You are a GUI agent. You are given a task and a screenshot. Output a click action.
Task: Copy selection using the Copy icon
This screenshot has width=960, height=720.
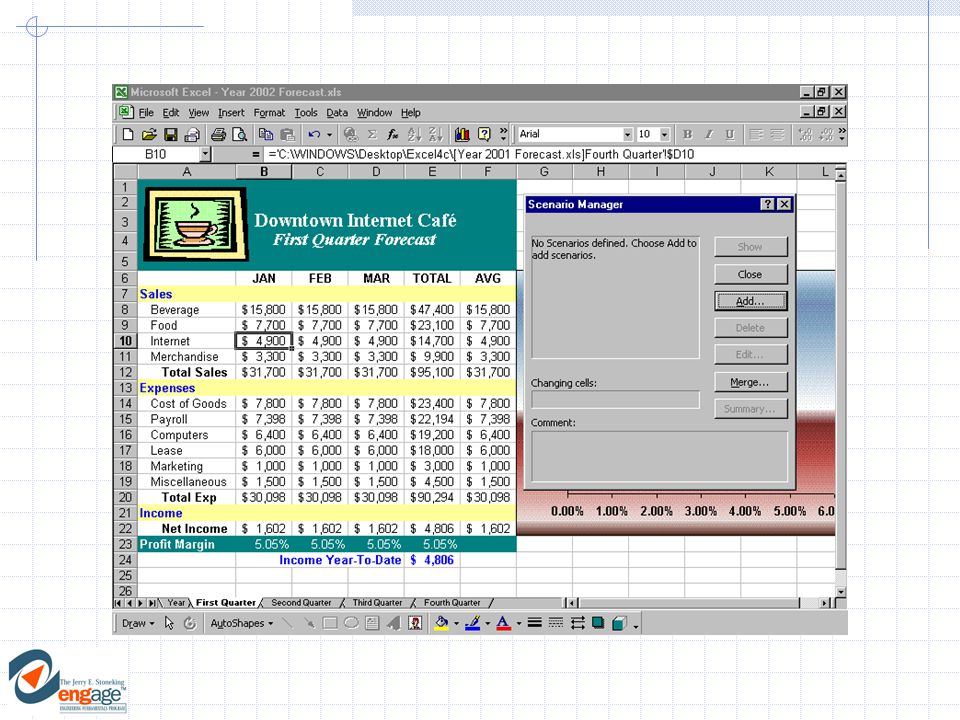coord(266,134)
